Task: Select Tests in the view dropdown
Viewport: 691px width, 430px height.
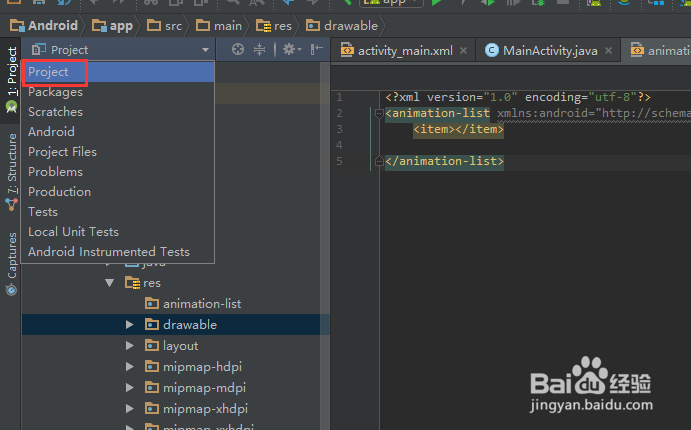Action: pyautogui.click(x=118, y=211)
